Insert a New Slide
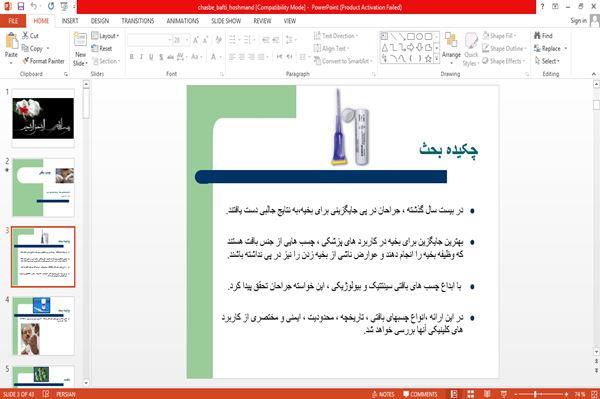The image size is (600, 399). (x=80, y=50)
